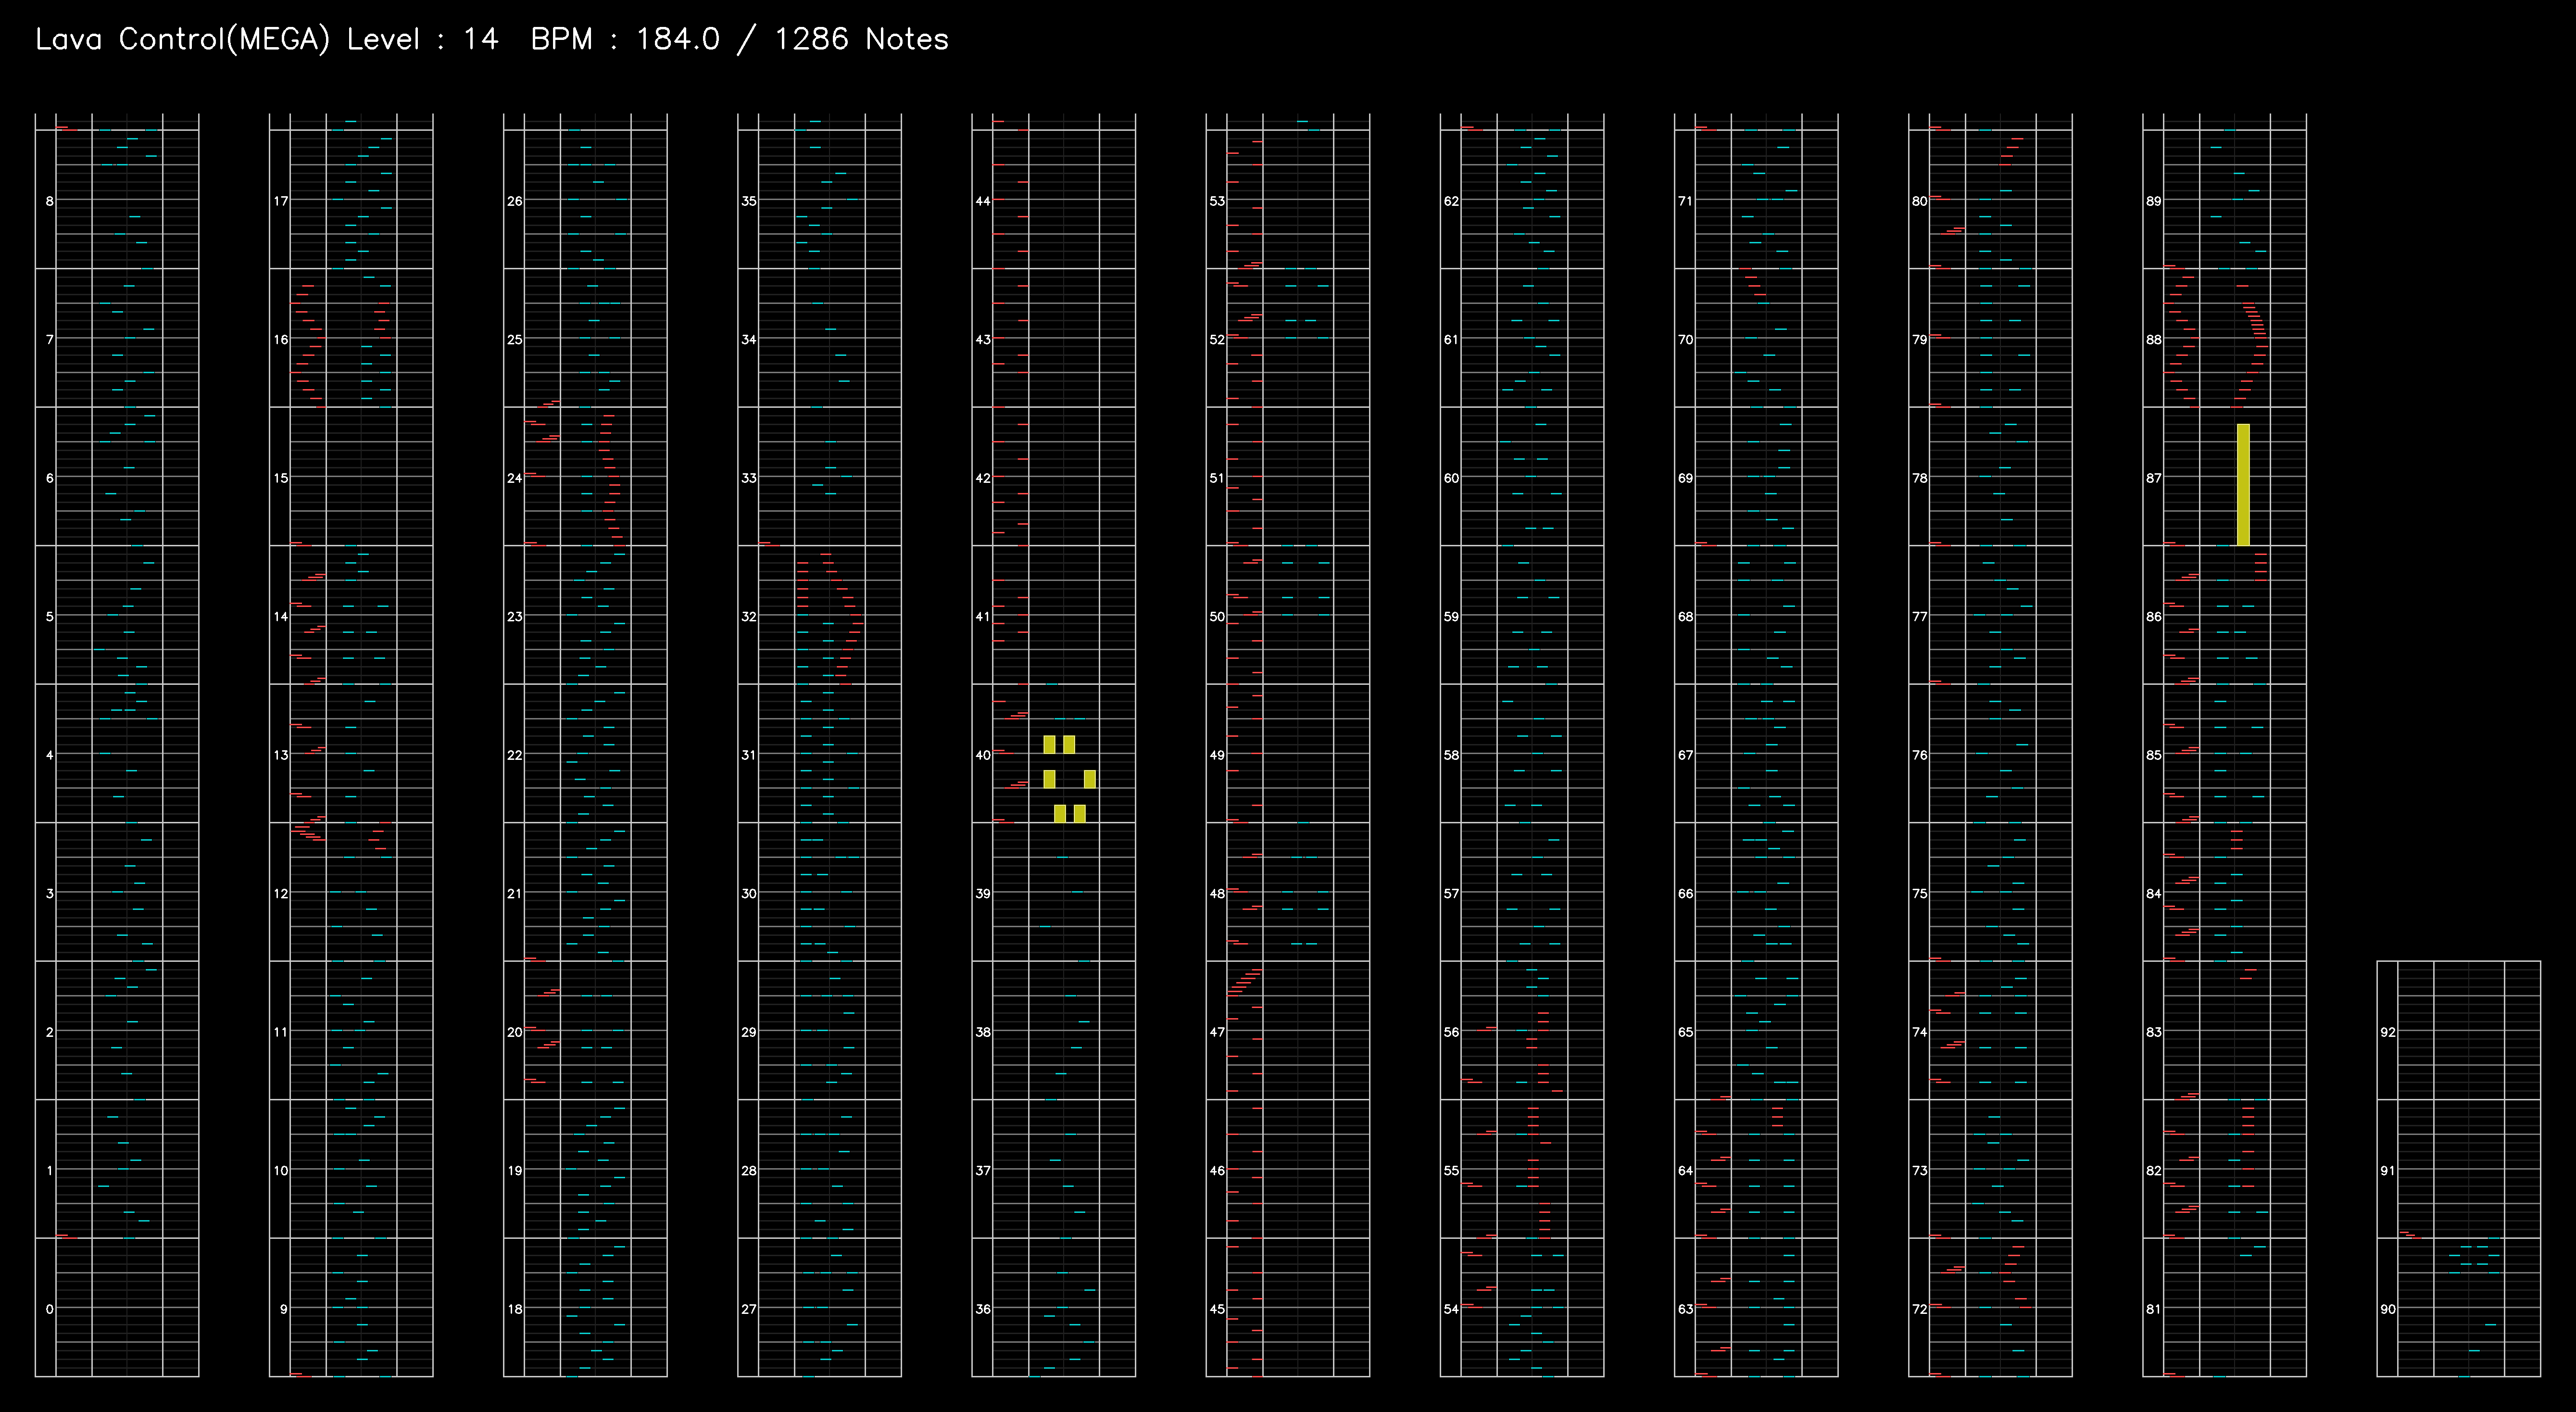The width and height of the screenshot is (2576, 1412).
Task: Click measure number 30 label
Action: 749,894
